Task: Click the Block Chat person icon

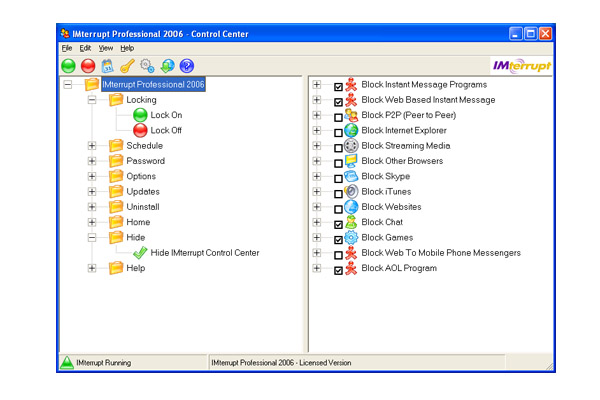Action: click(351, 222)
